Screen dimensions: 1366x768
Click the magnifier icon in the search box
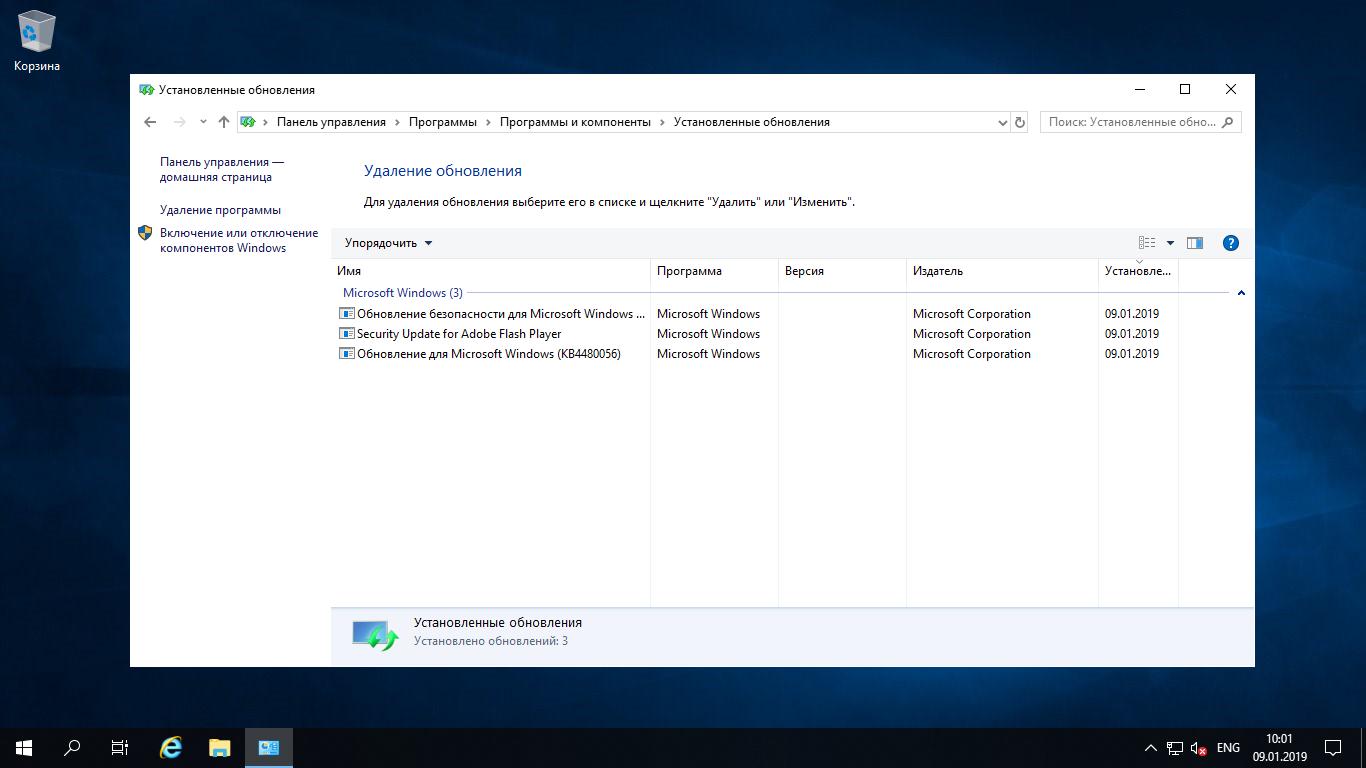1229,122
